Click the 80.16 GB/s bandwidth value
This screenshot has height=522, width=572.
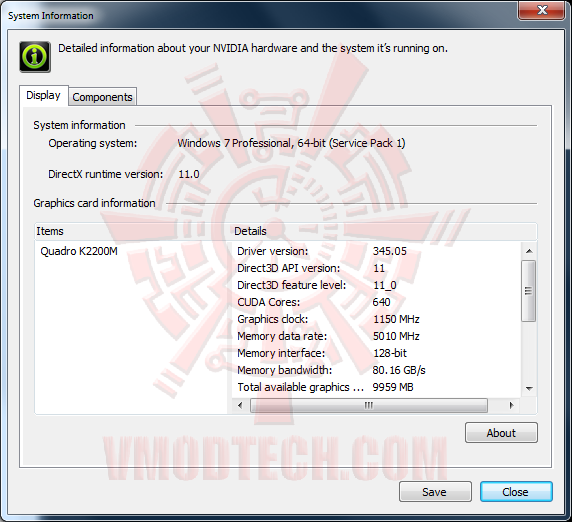(x=399, y=370)
